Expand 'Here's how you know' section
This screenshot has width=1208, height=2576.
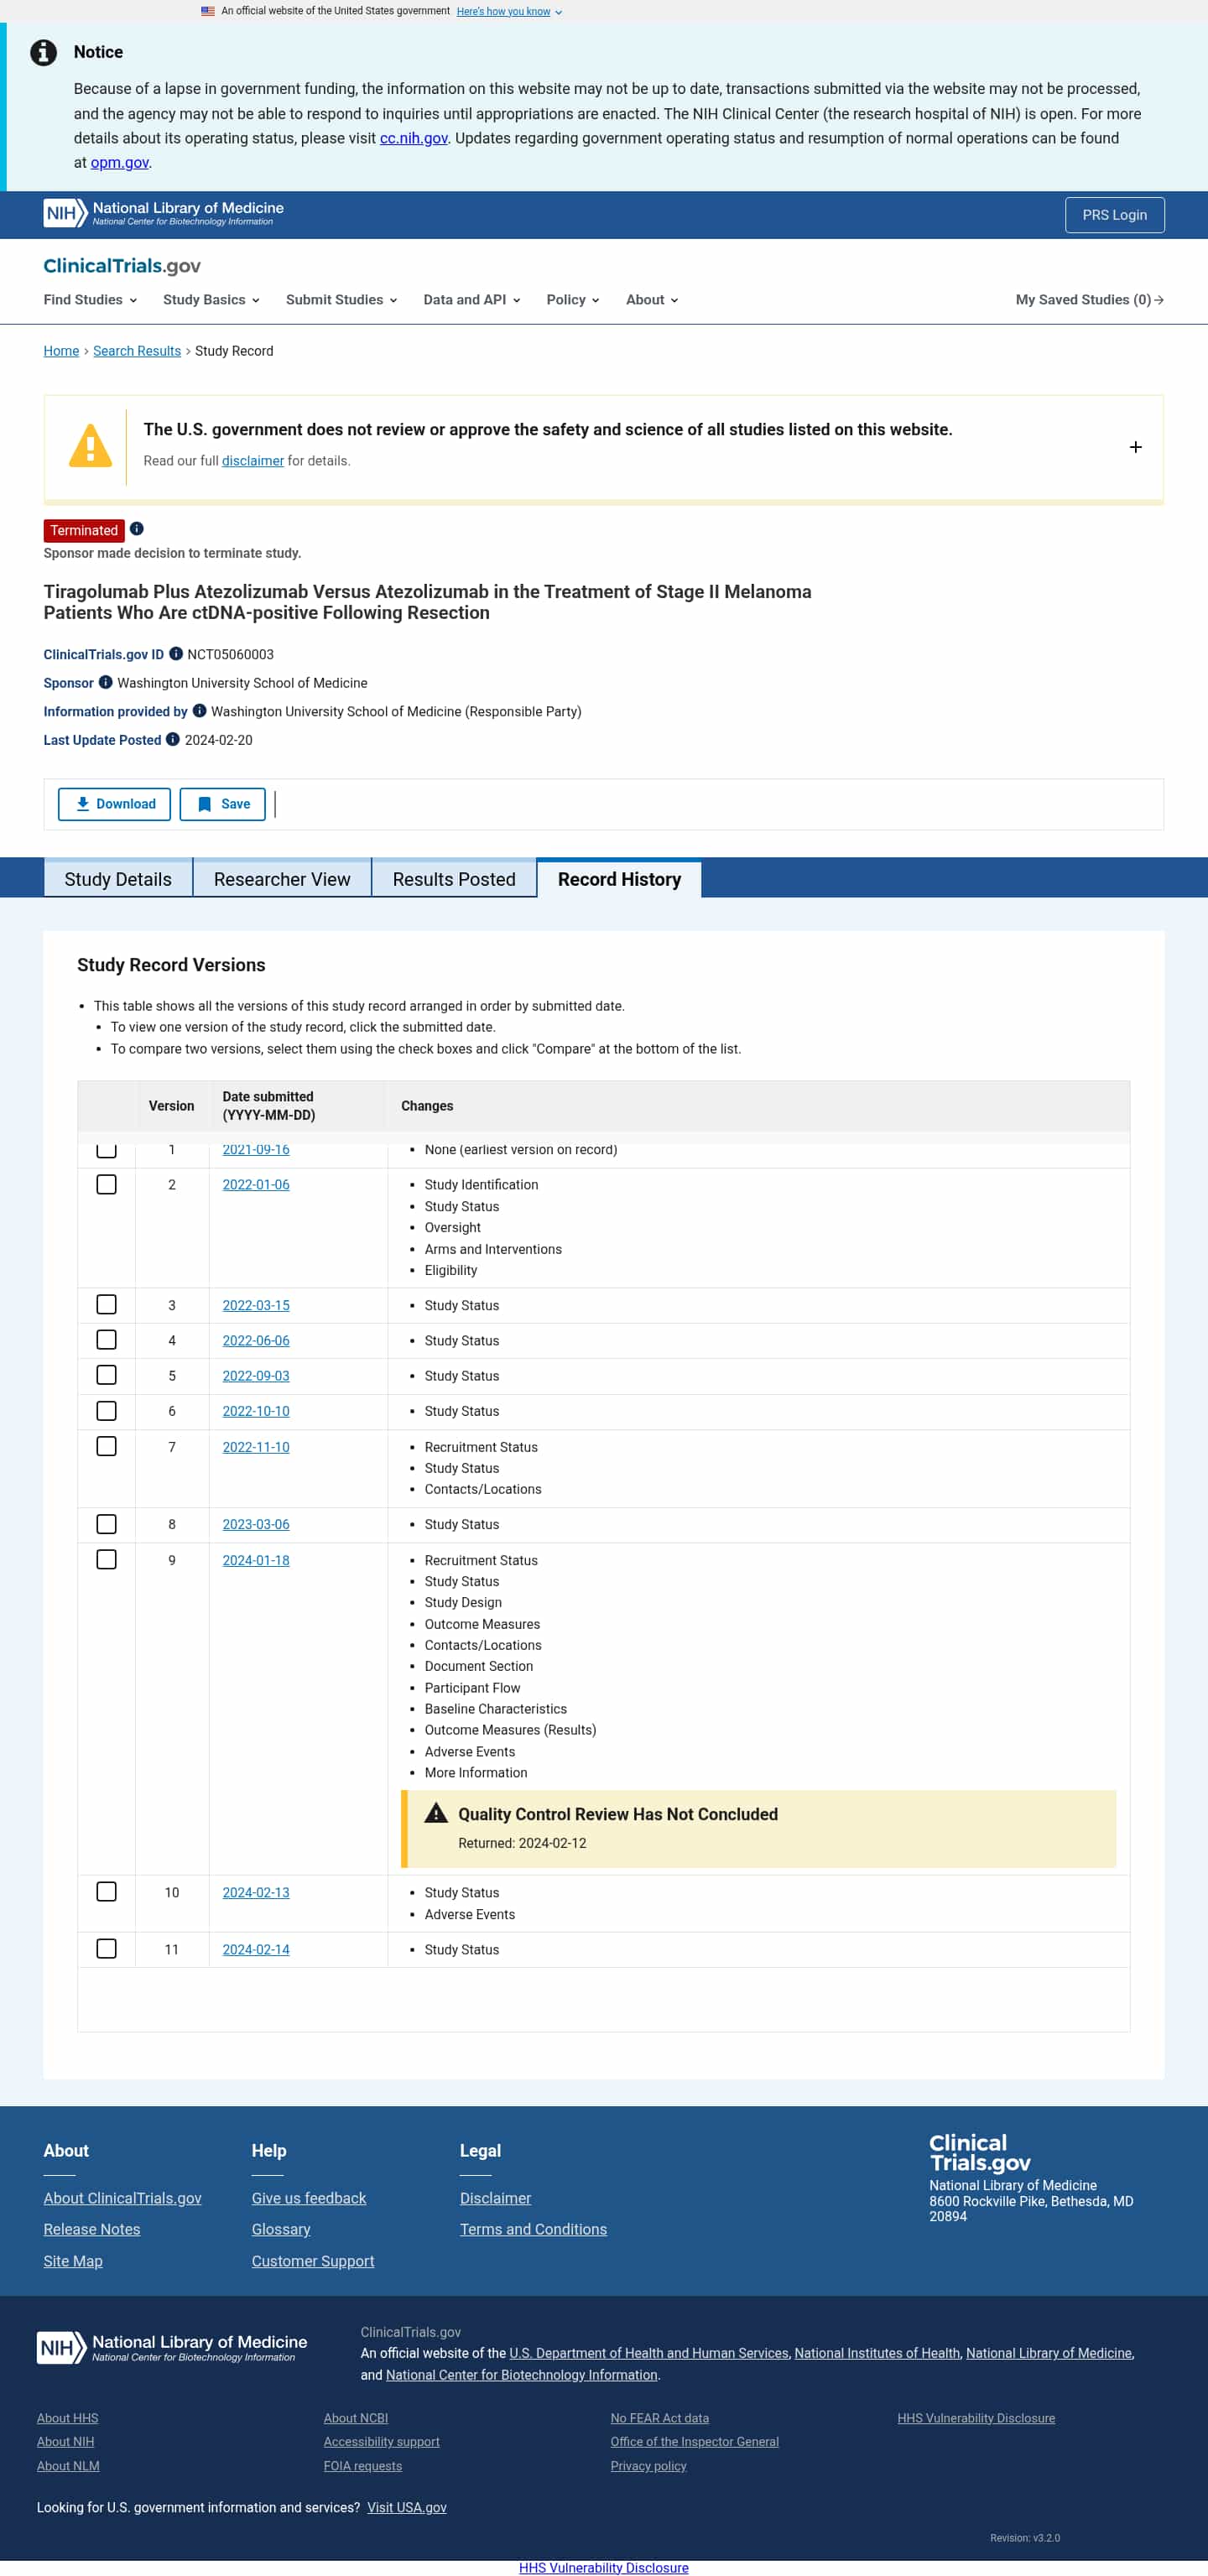[509, 12]
